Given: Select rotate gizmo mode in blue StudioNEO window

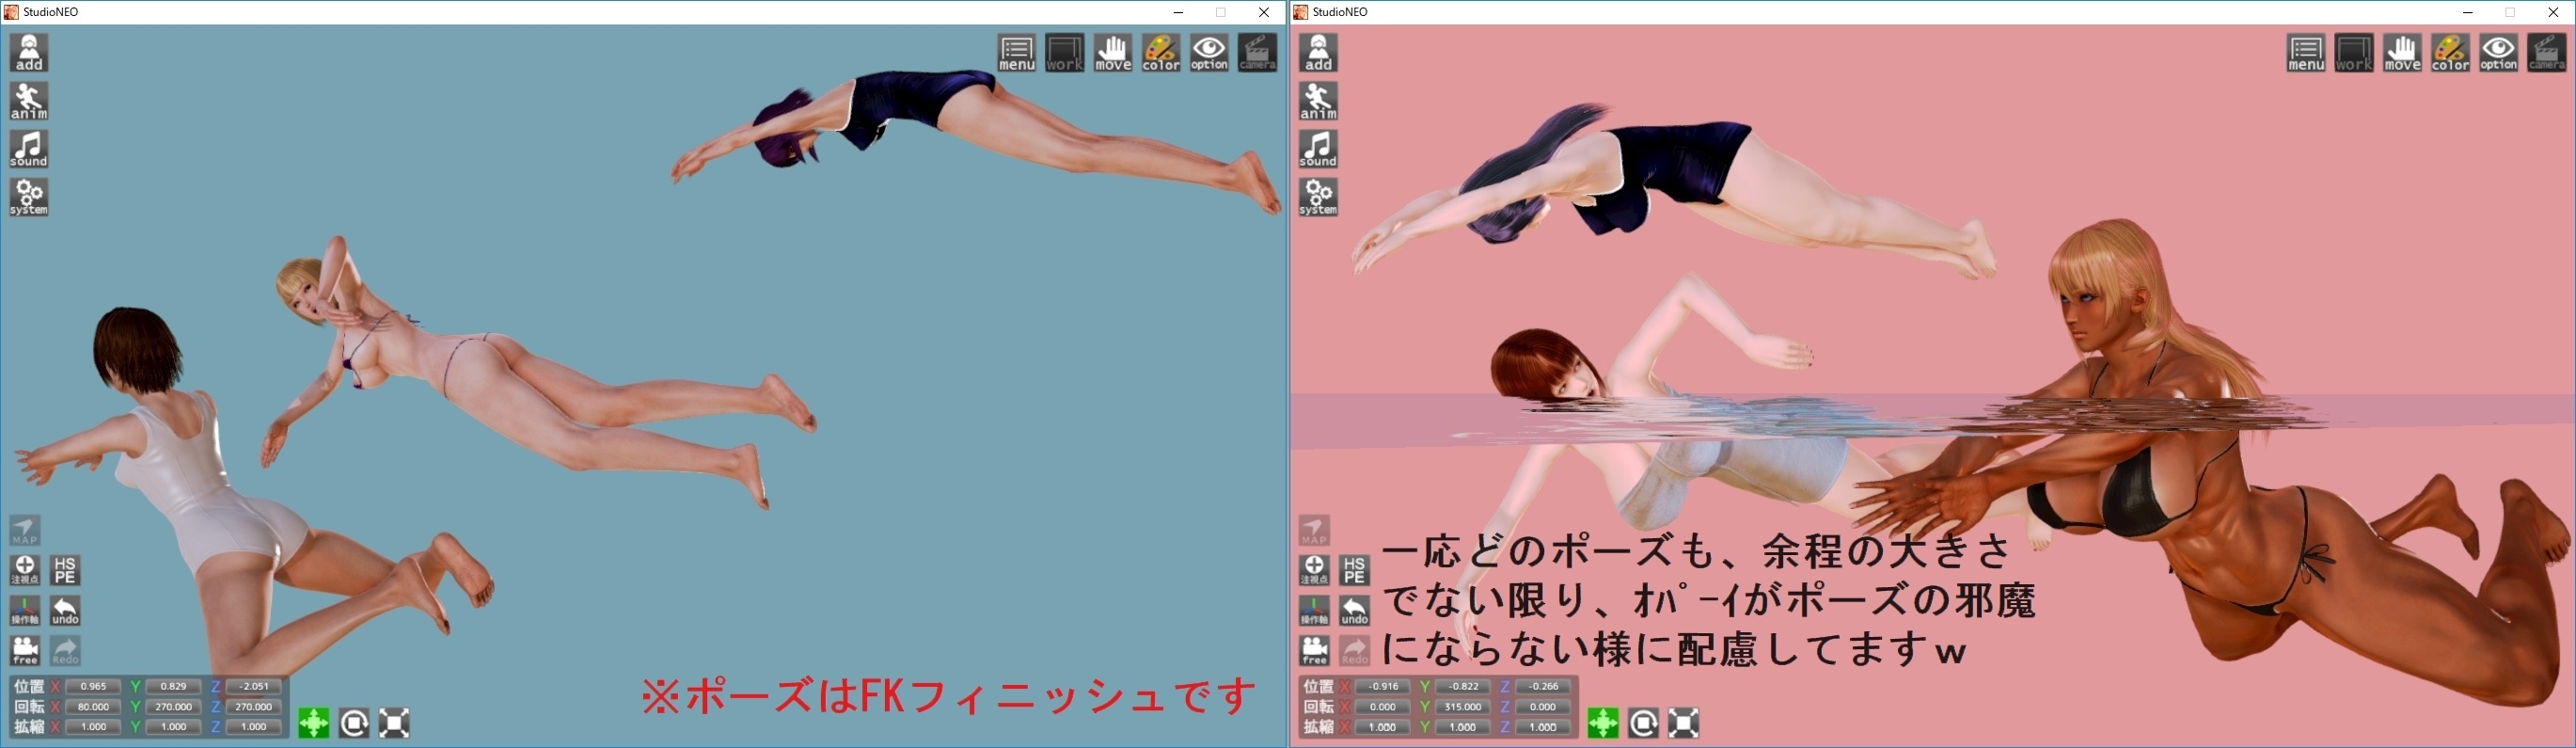Looking at the screenshot, I should coord(354,722).
